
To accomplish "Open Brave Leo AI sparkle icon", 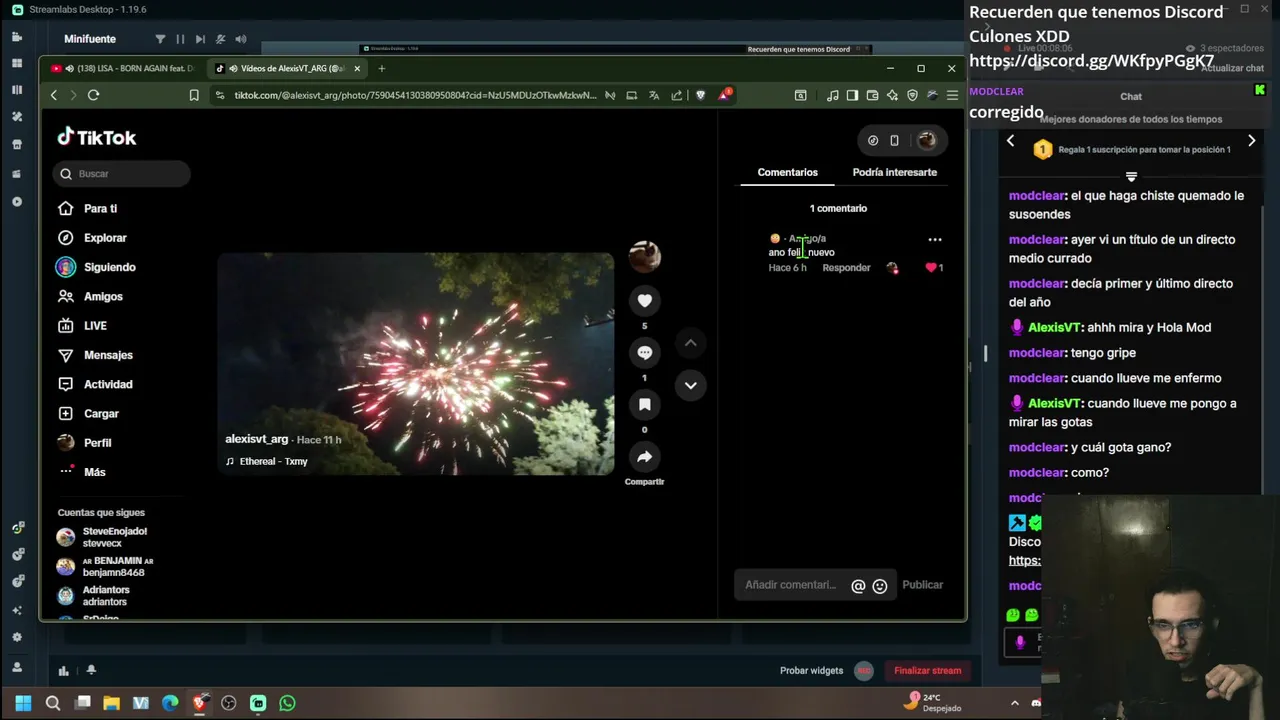I will coord(892,95).
